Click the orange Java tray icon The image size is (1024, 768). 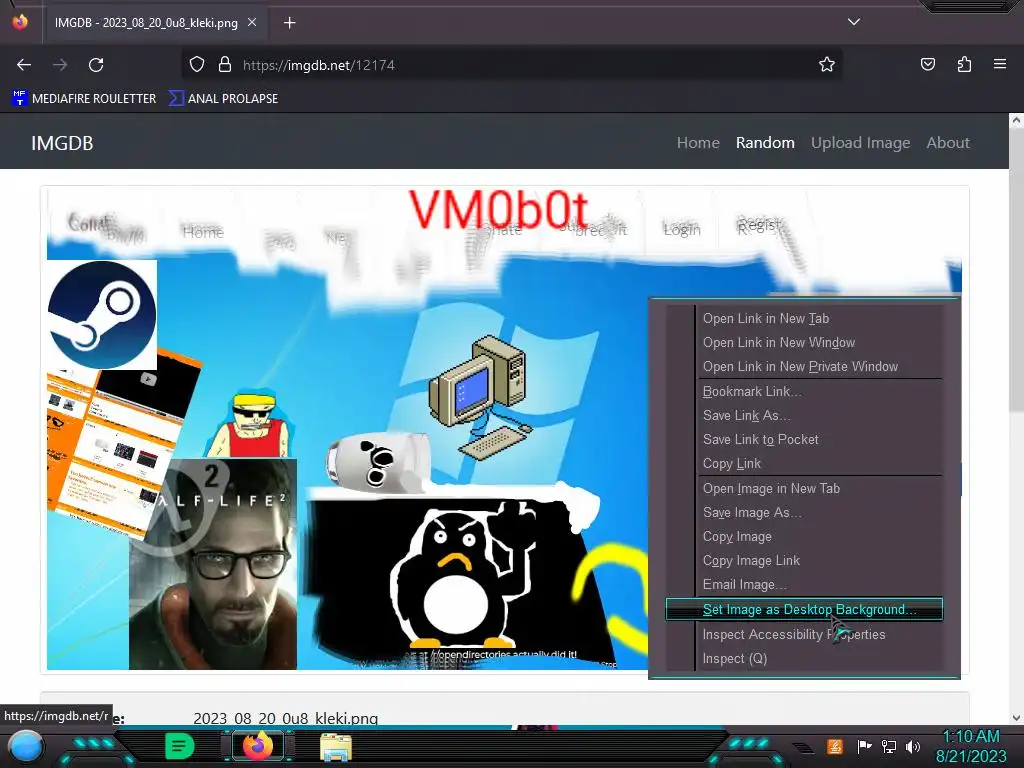point(835,746)
